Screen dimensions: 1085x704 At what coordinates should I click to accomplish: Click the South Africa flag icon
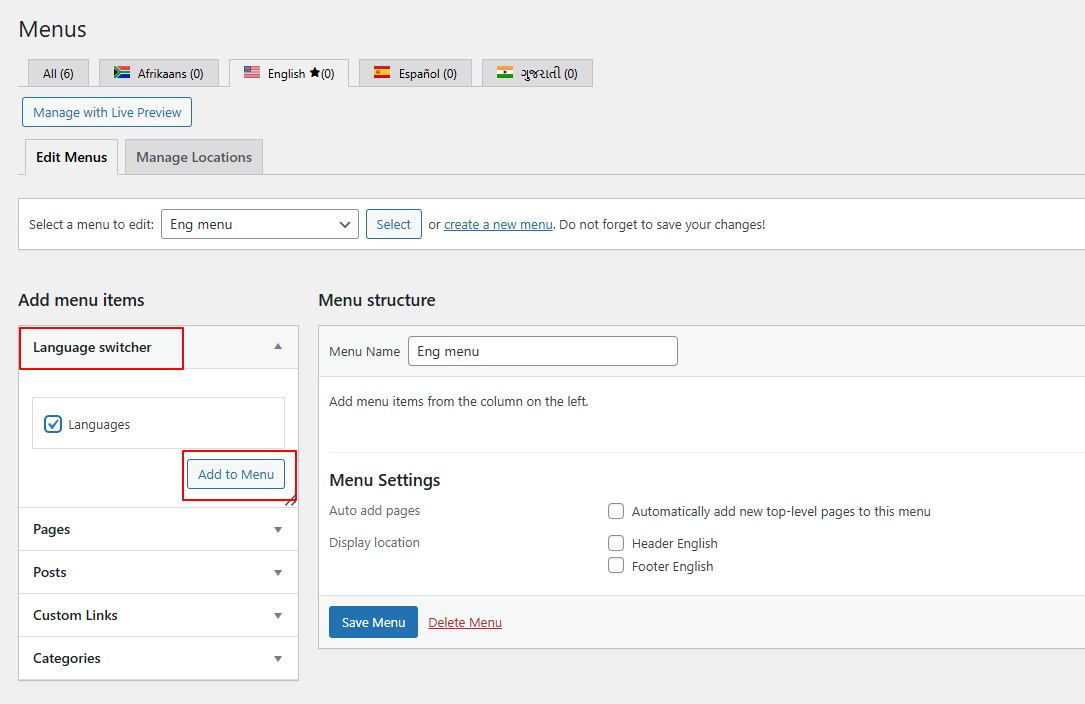click(122, 73)
